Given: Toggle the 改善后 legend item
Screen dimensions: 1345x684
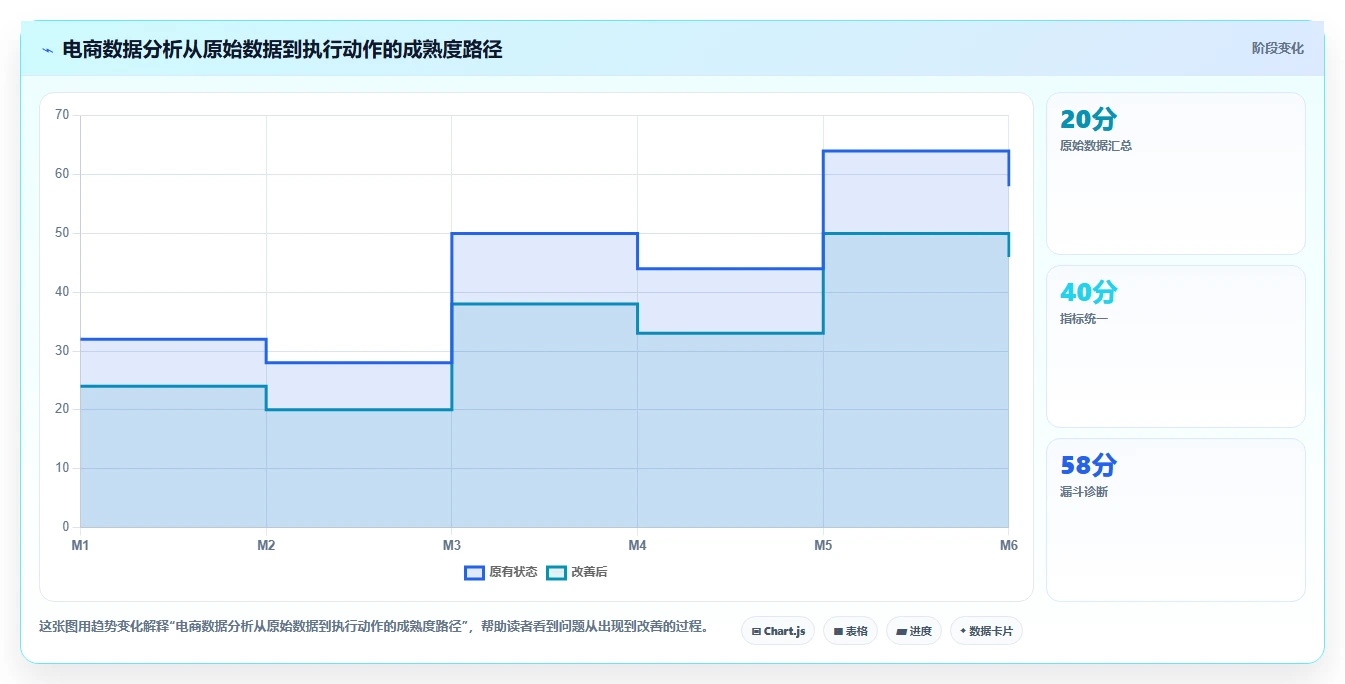Looking at the screenshot, I should (x=577, y=572).
